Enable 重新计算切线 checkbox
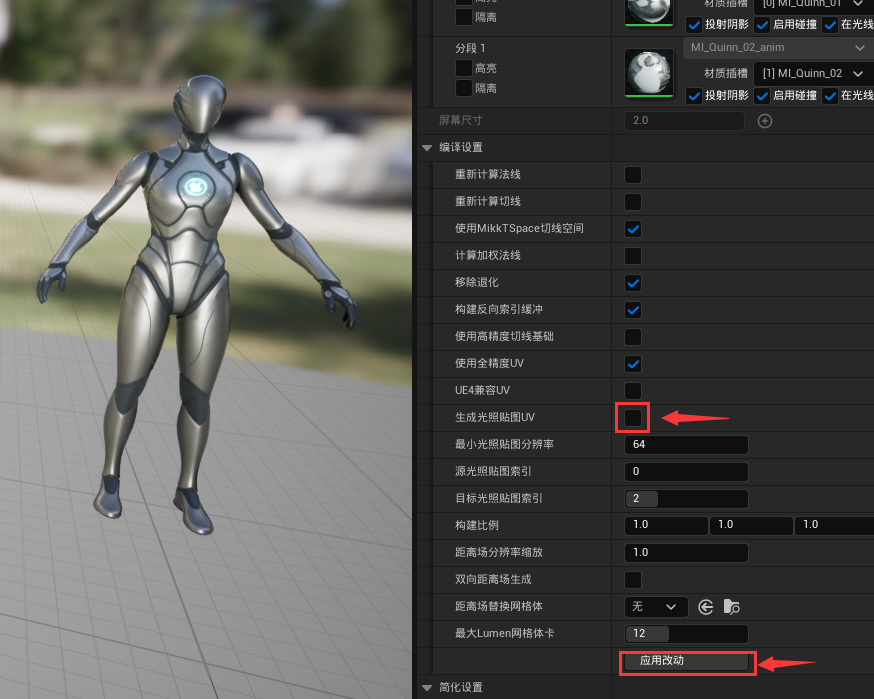This screenshot has width=874, height=699. 633,202
